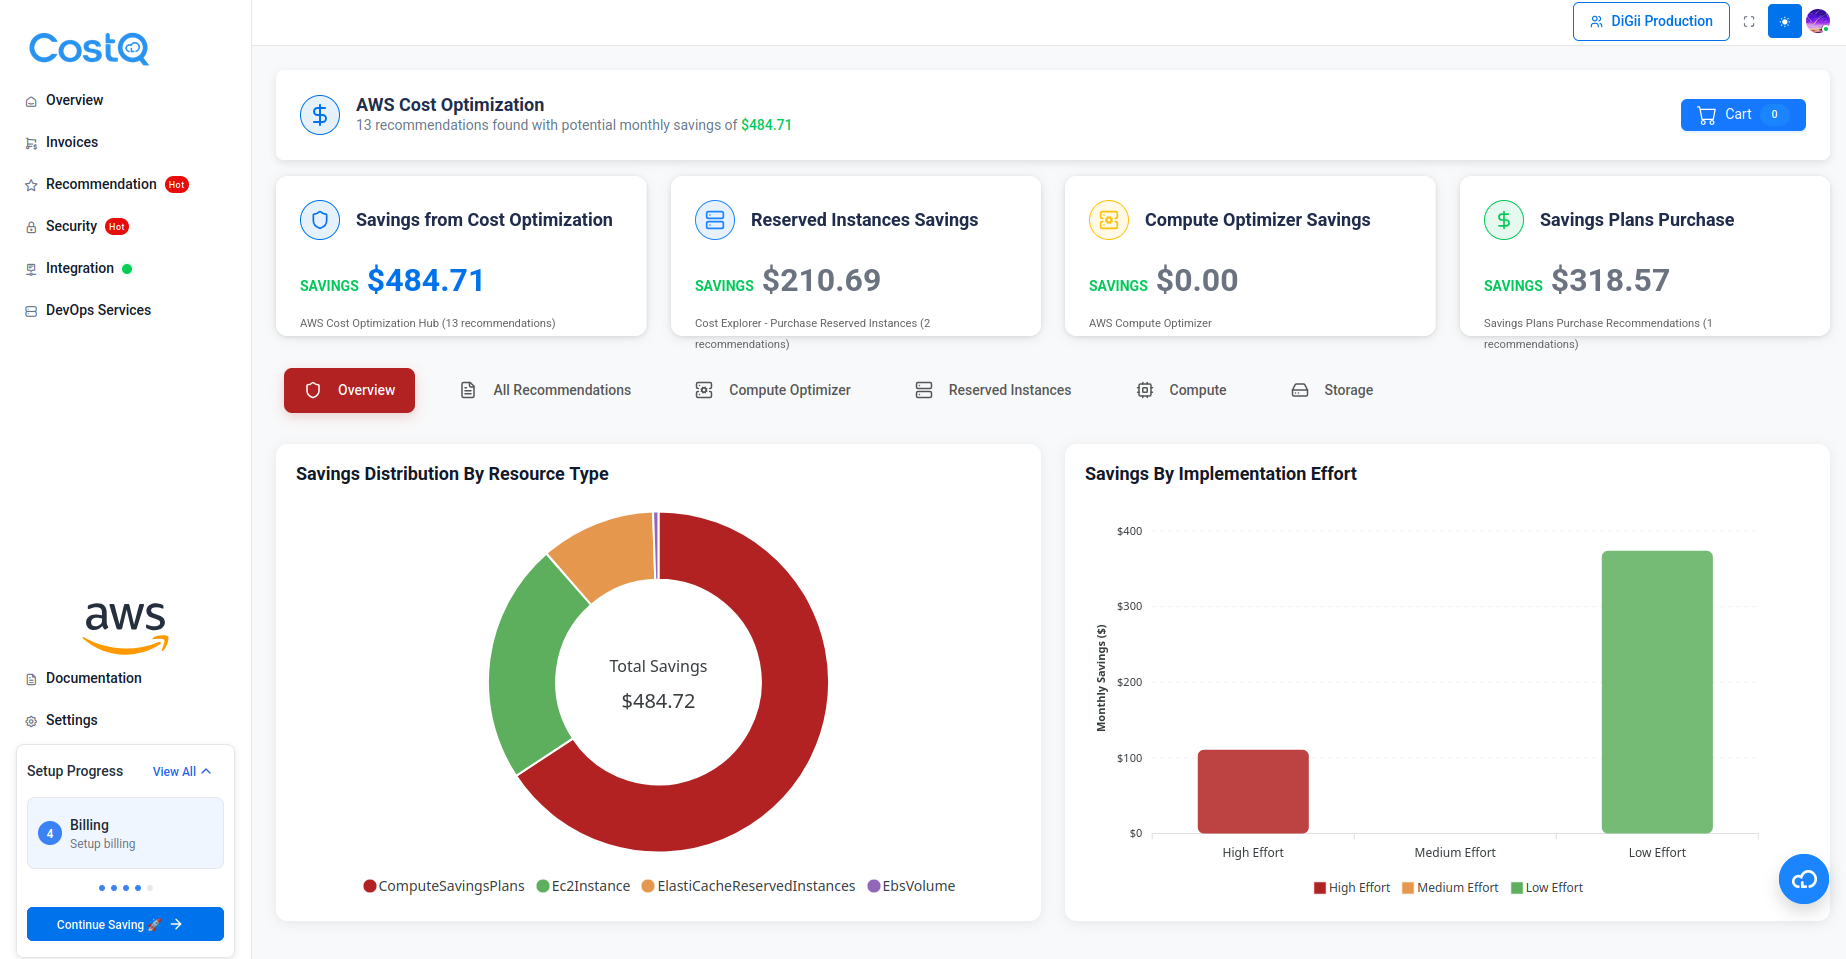Image resolution: width=1846 pixels, height=959 pixels.
Task: Toggle the Medium Effort legend item
Action: [x=1450, y=888]
